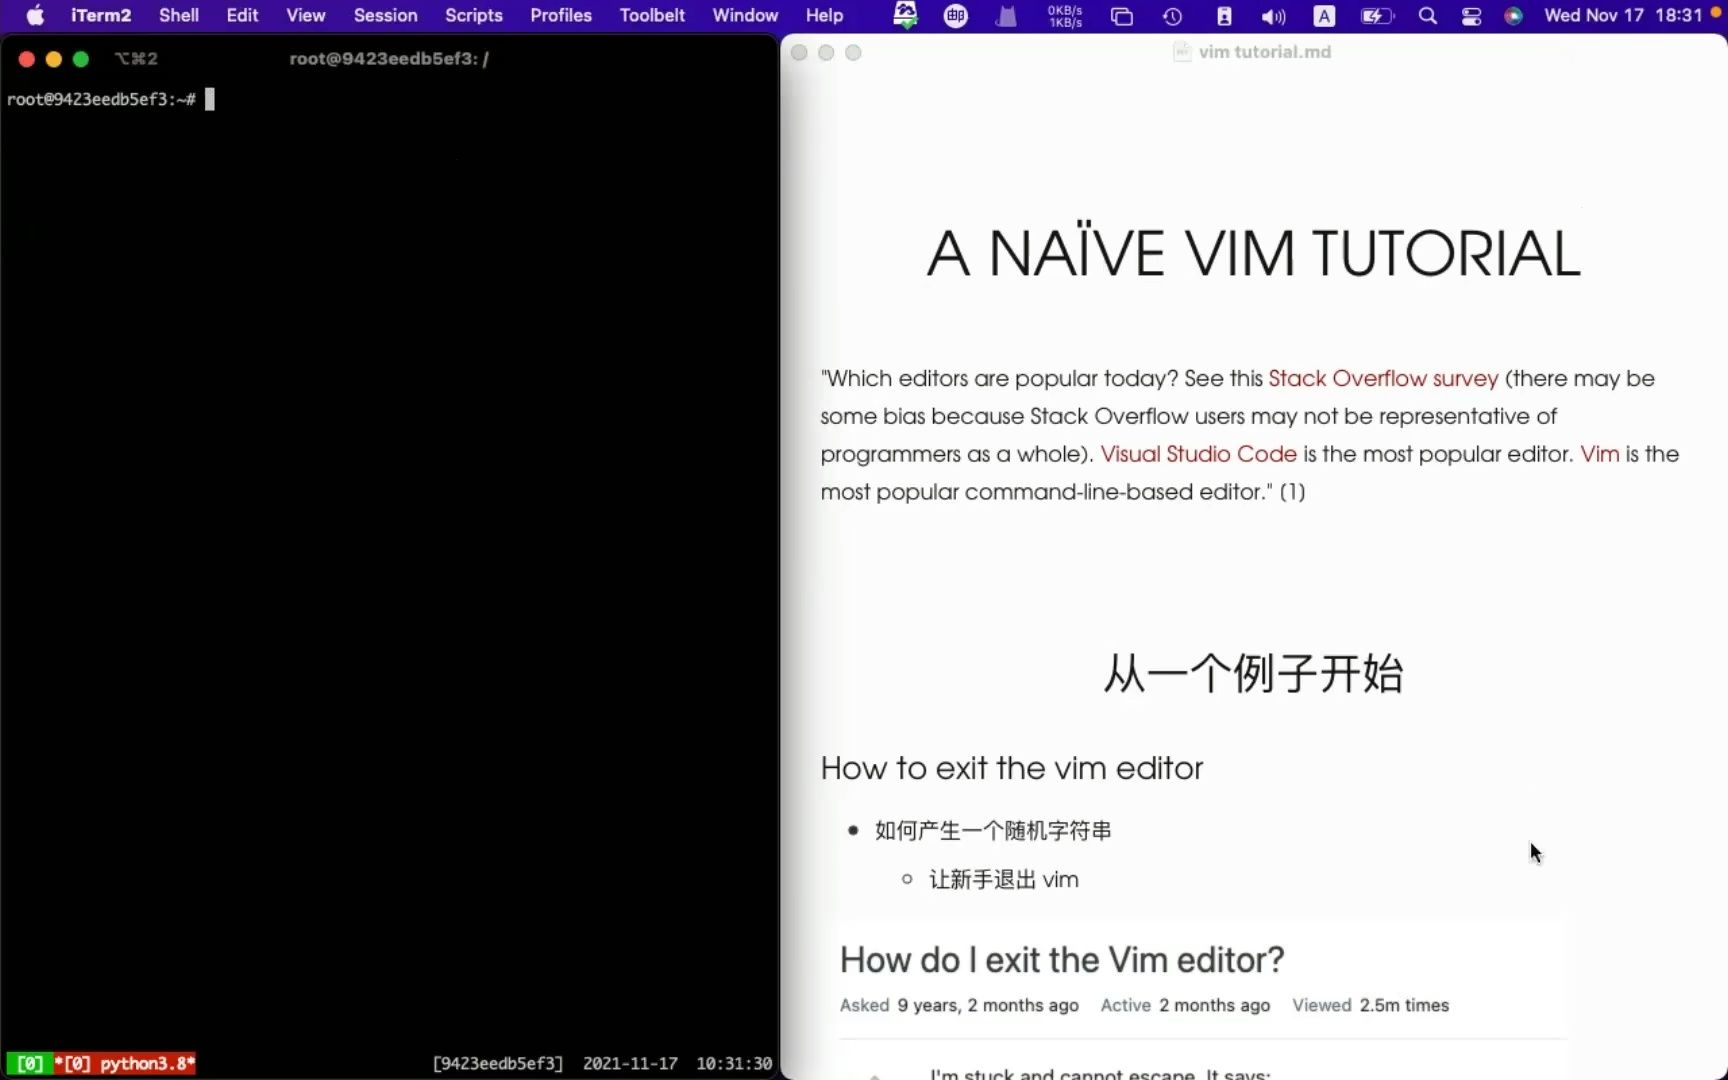Viewport: 1728px width, 1080px height.
Task: Click the vim tutorial.md window title
Action: pos(1265,52)
